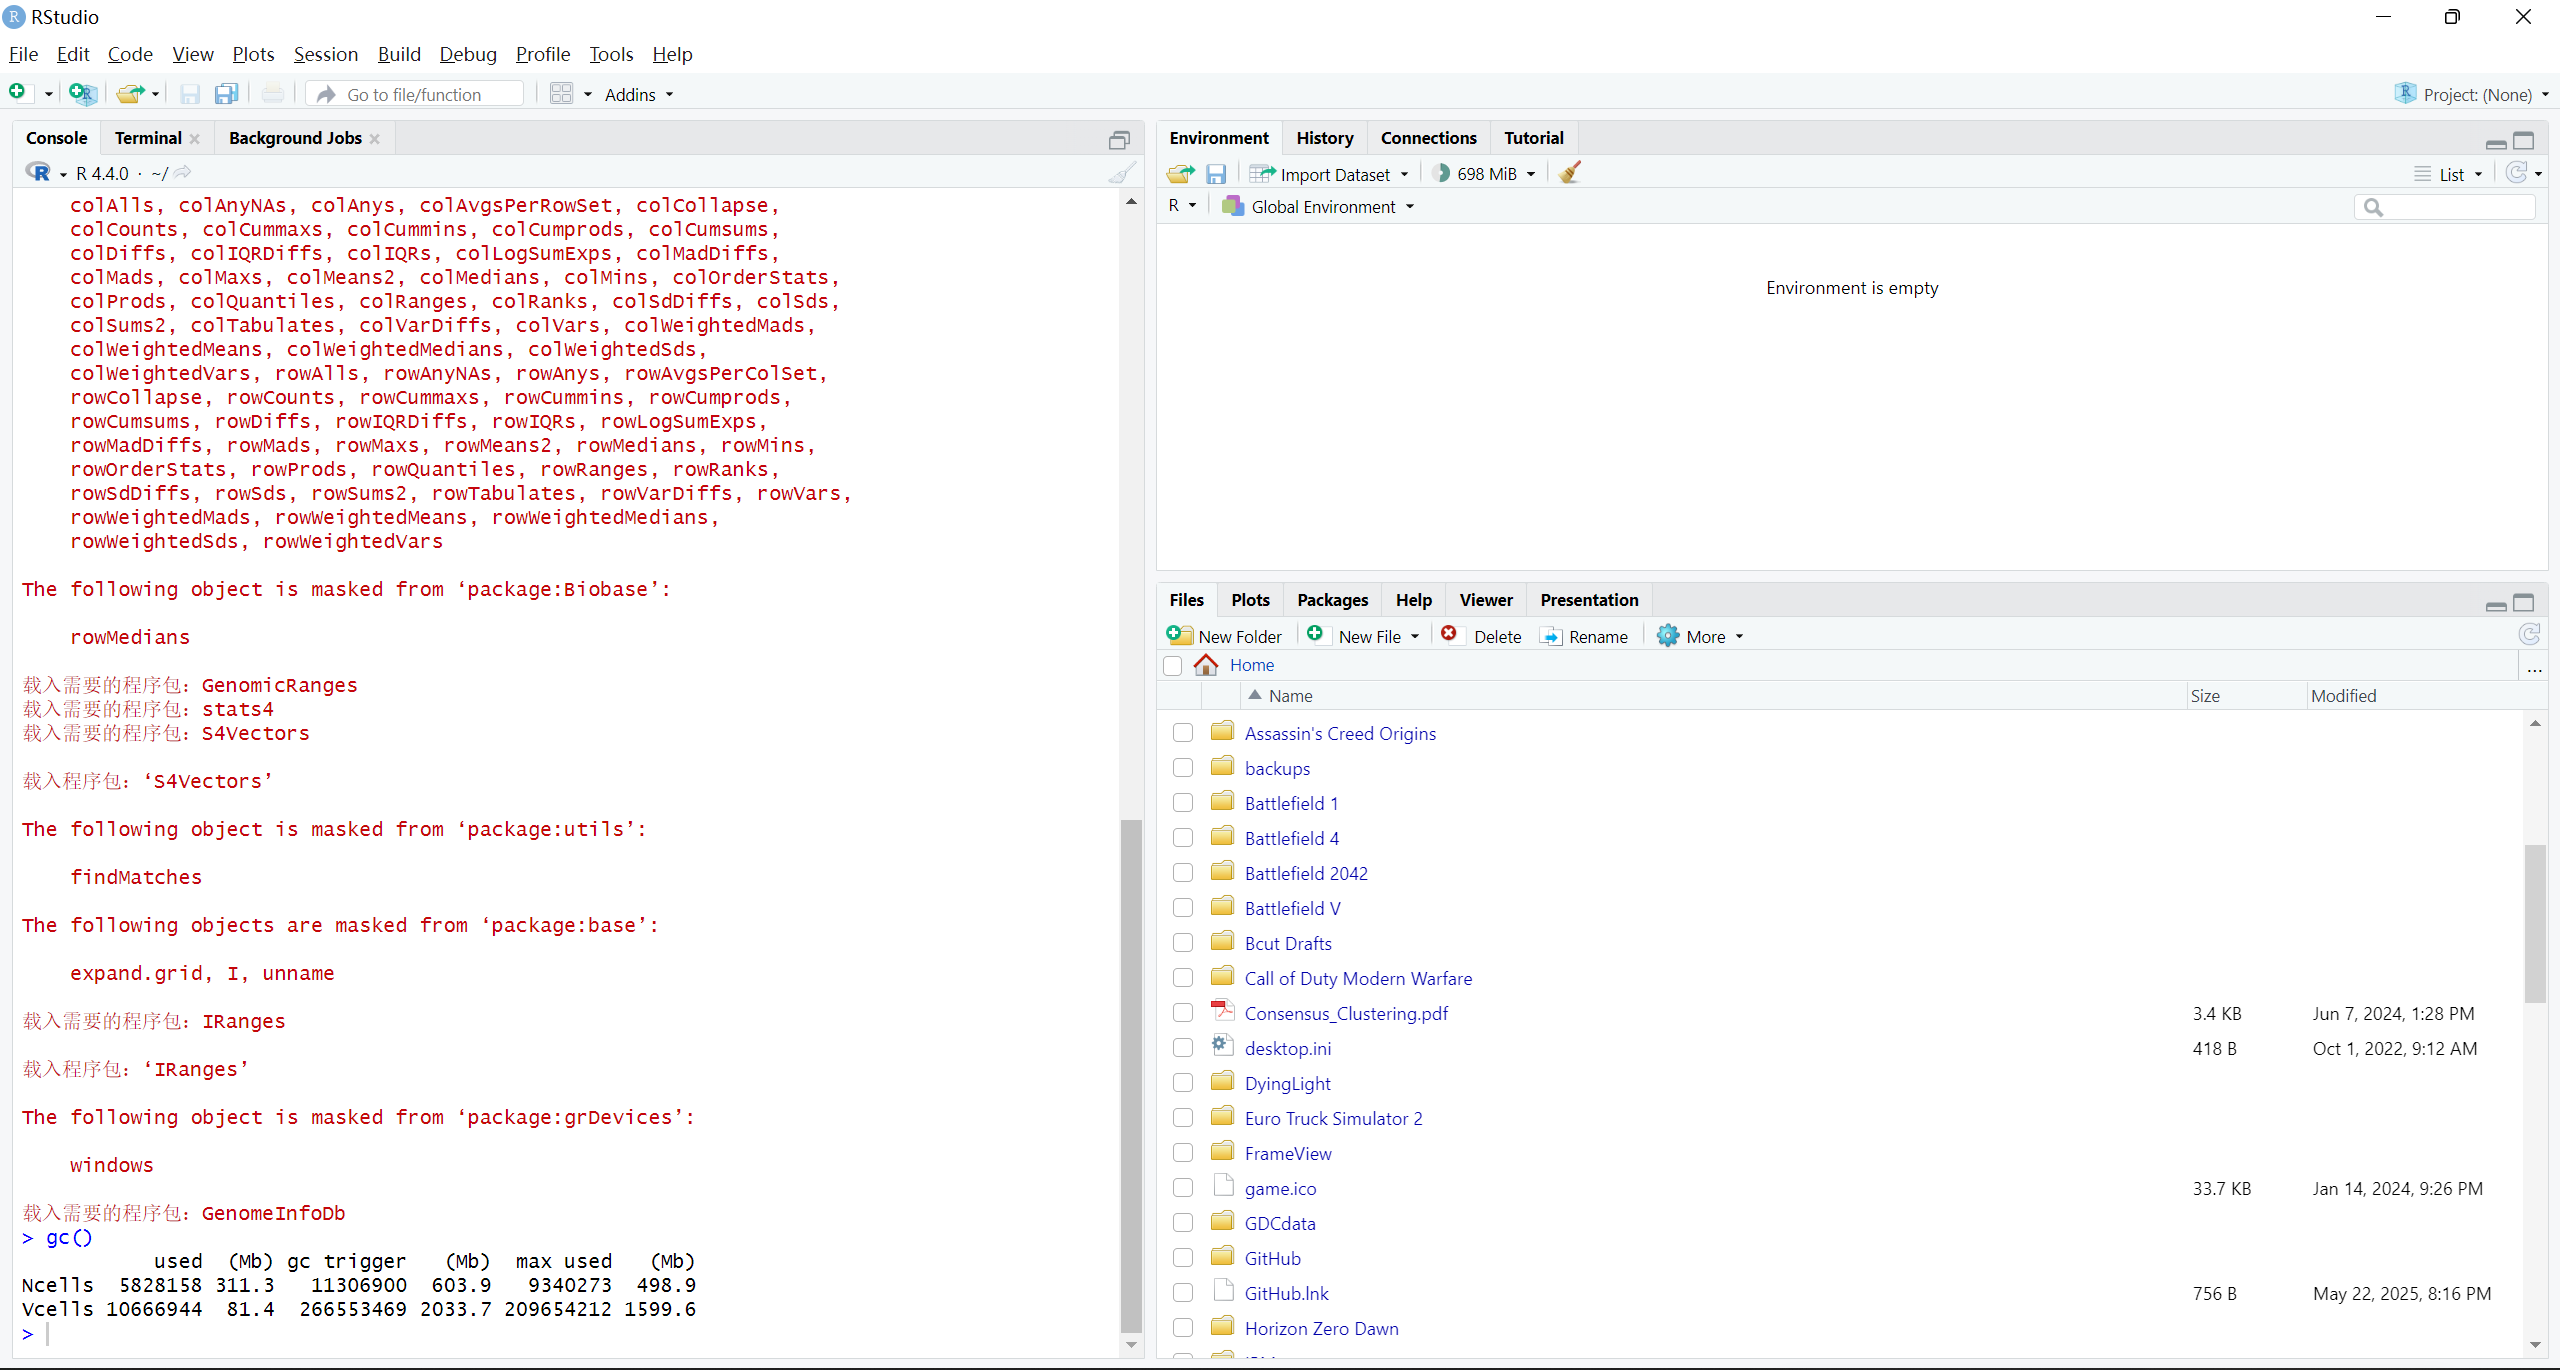Click the Create a project icon

pyautogui.click(x=83, y=94)
